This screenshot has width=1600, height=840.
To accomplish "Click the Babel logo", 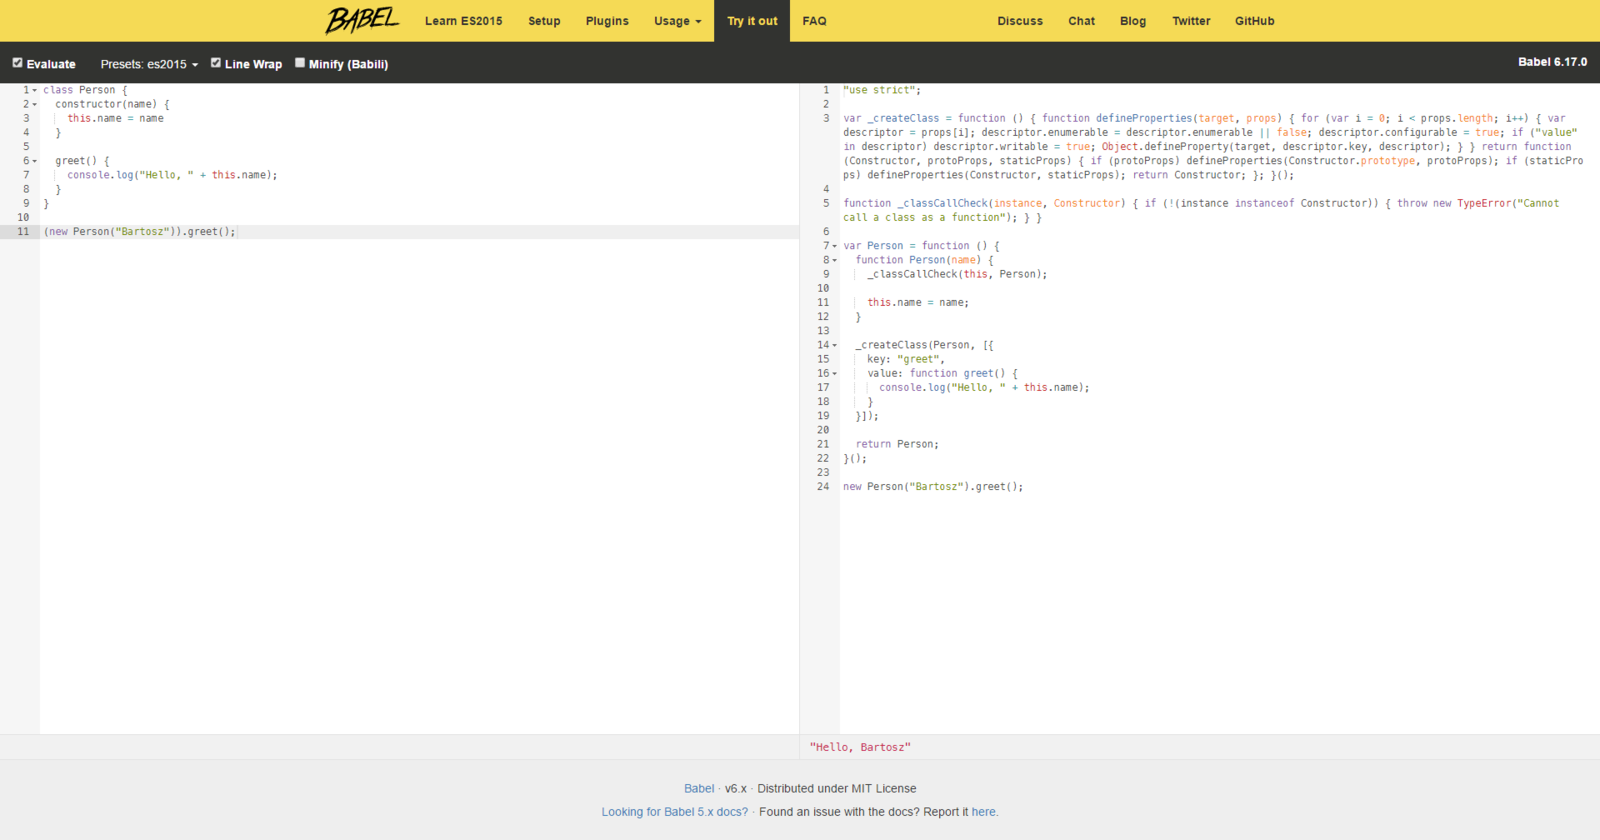I will 362,20.
